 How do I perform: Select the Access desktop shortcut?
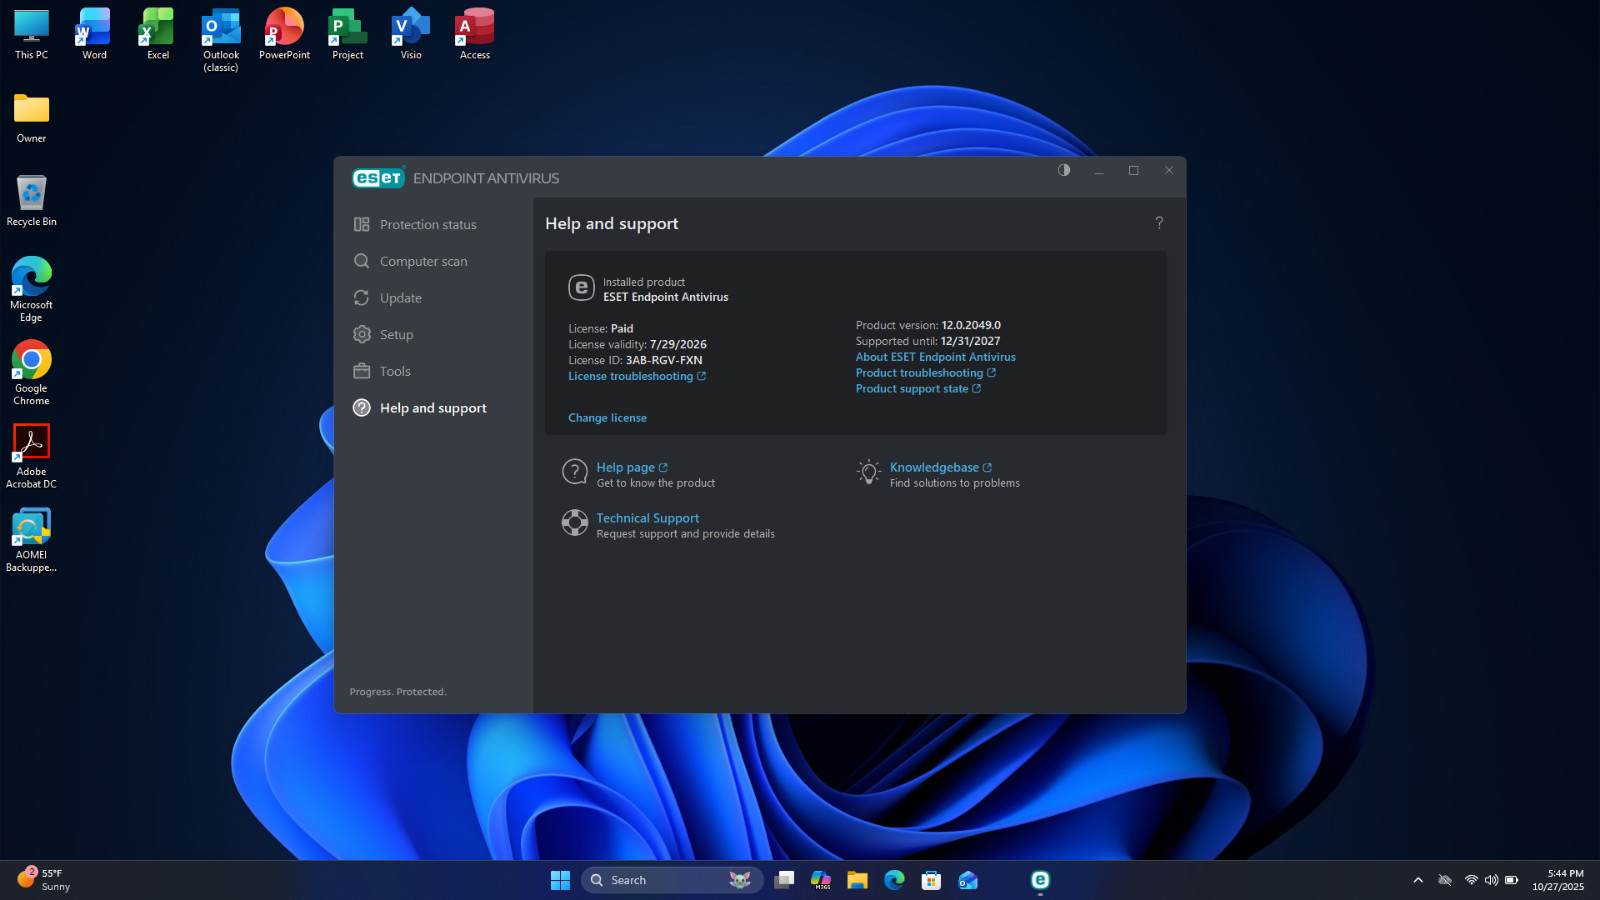point(475,34)
